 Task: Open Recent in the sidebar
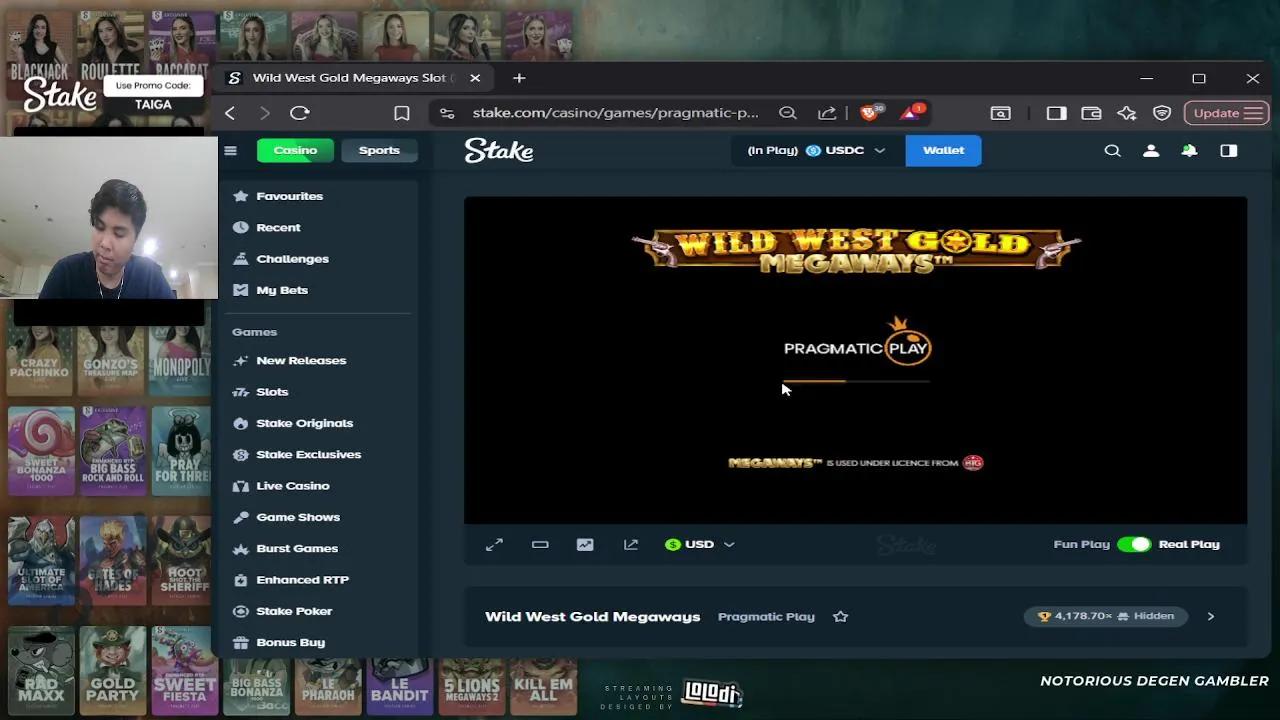coord(278,227)
